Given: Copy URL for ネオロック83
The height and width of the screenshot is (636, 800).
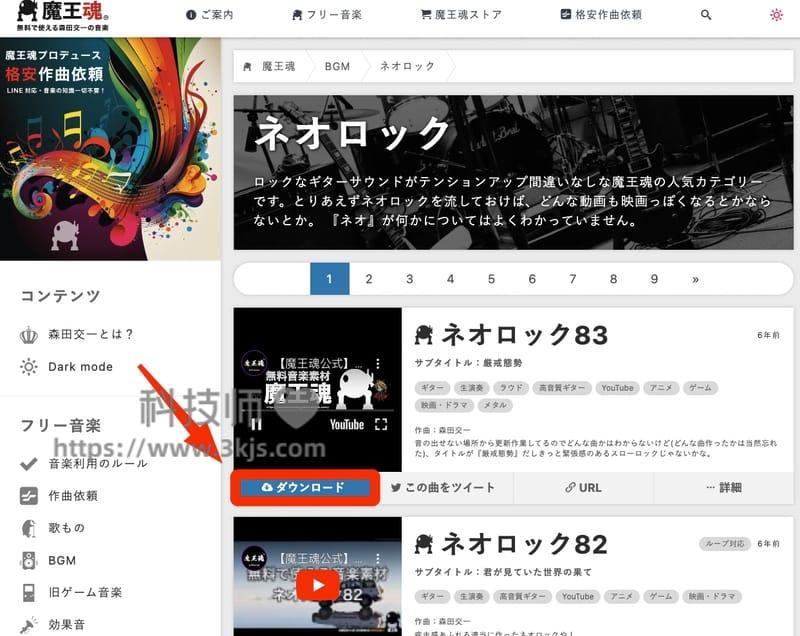Looking at the screenshot, I should (583, 488).
